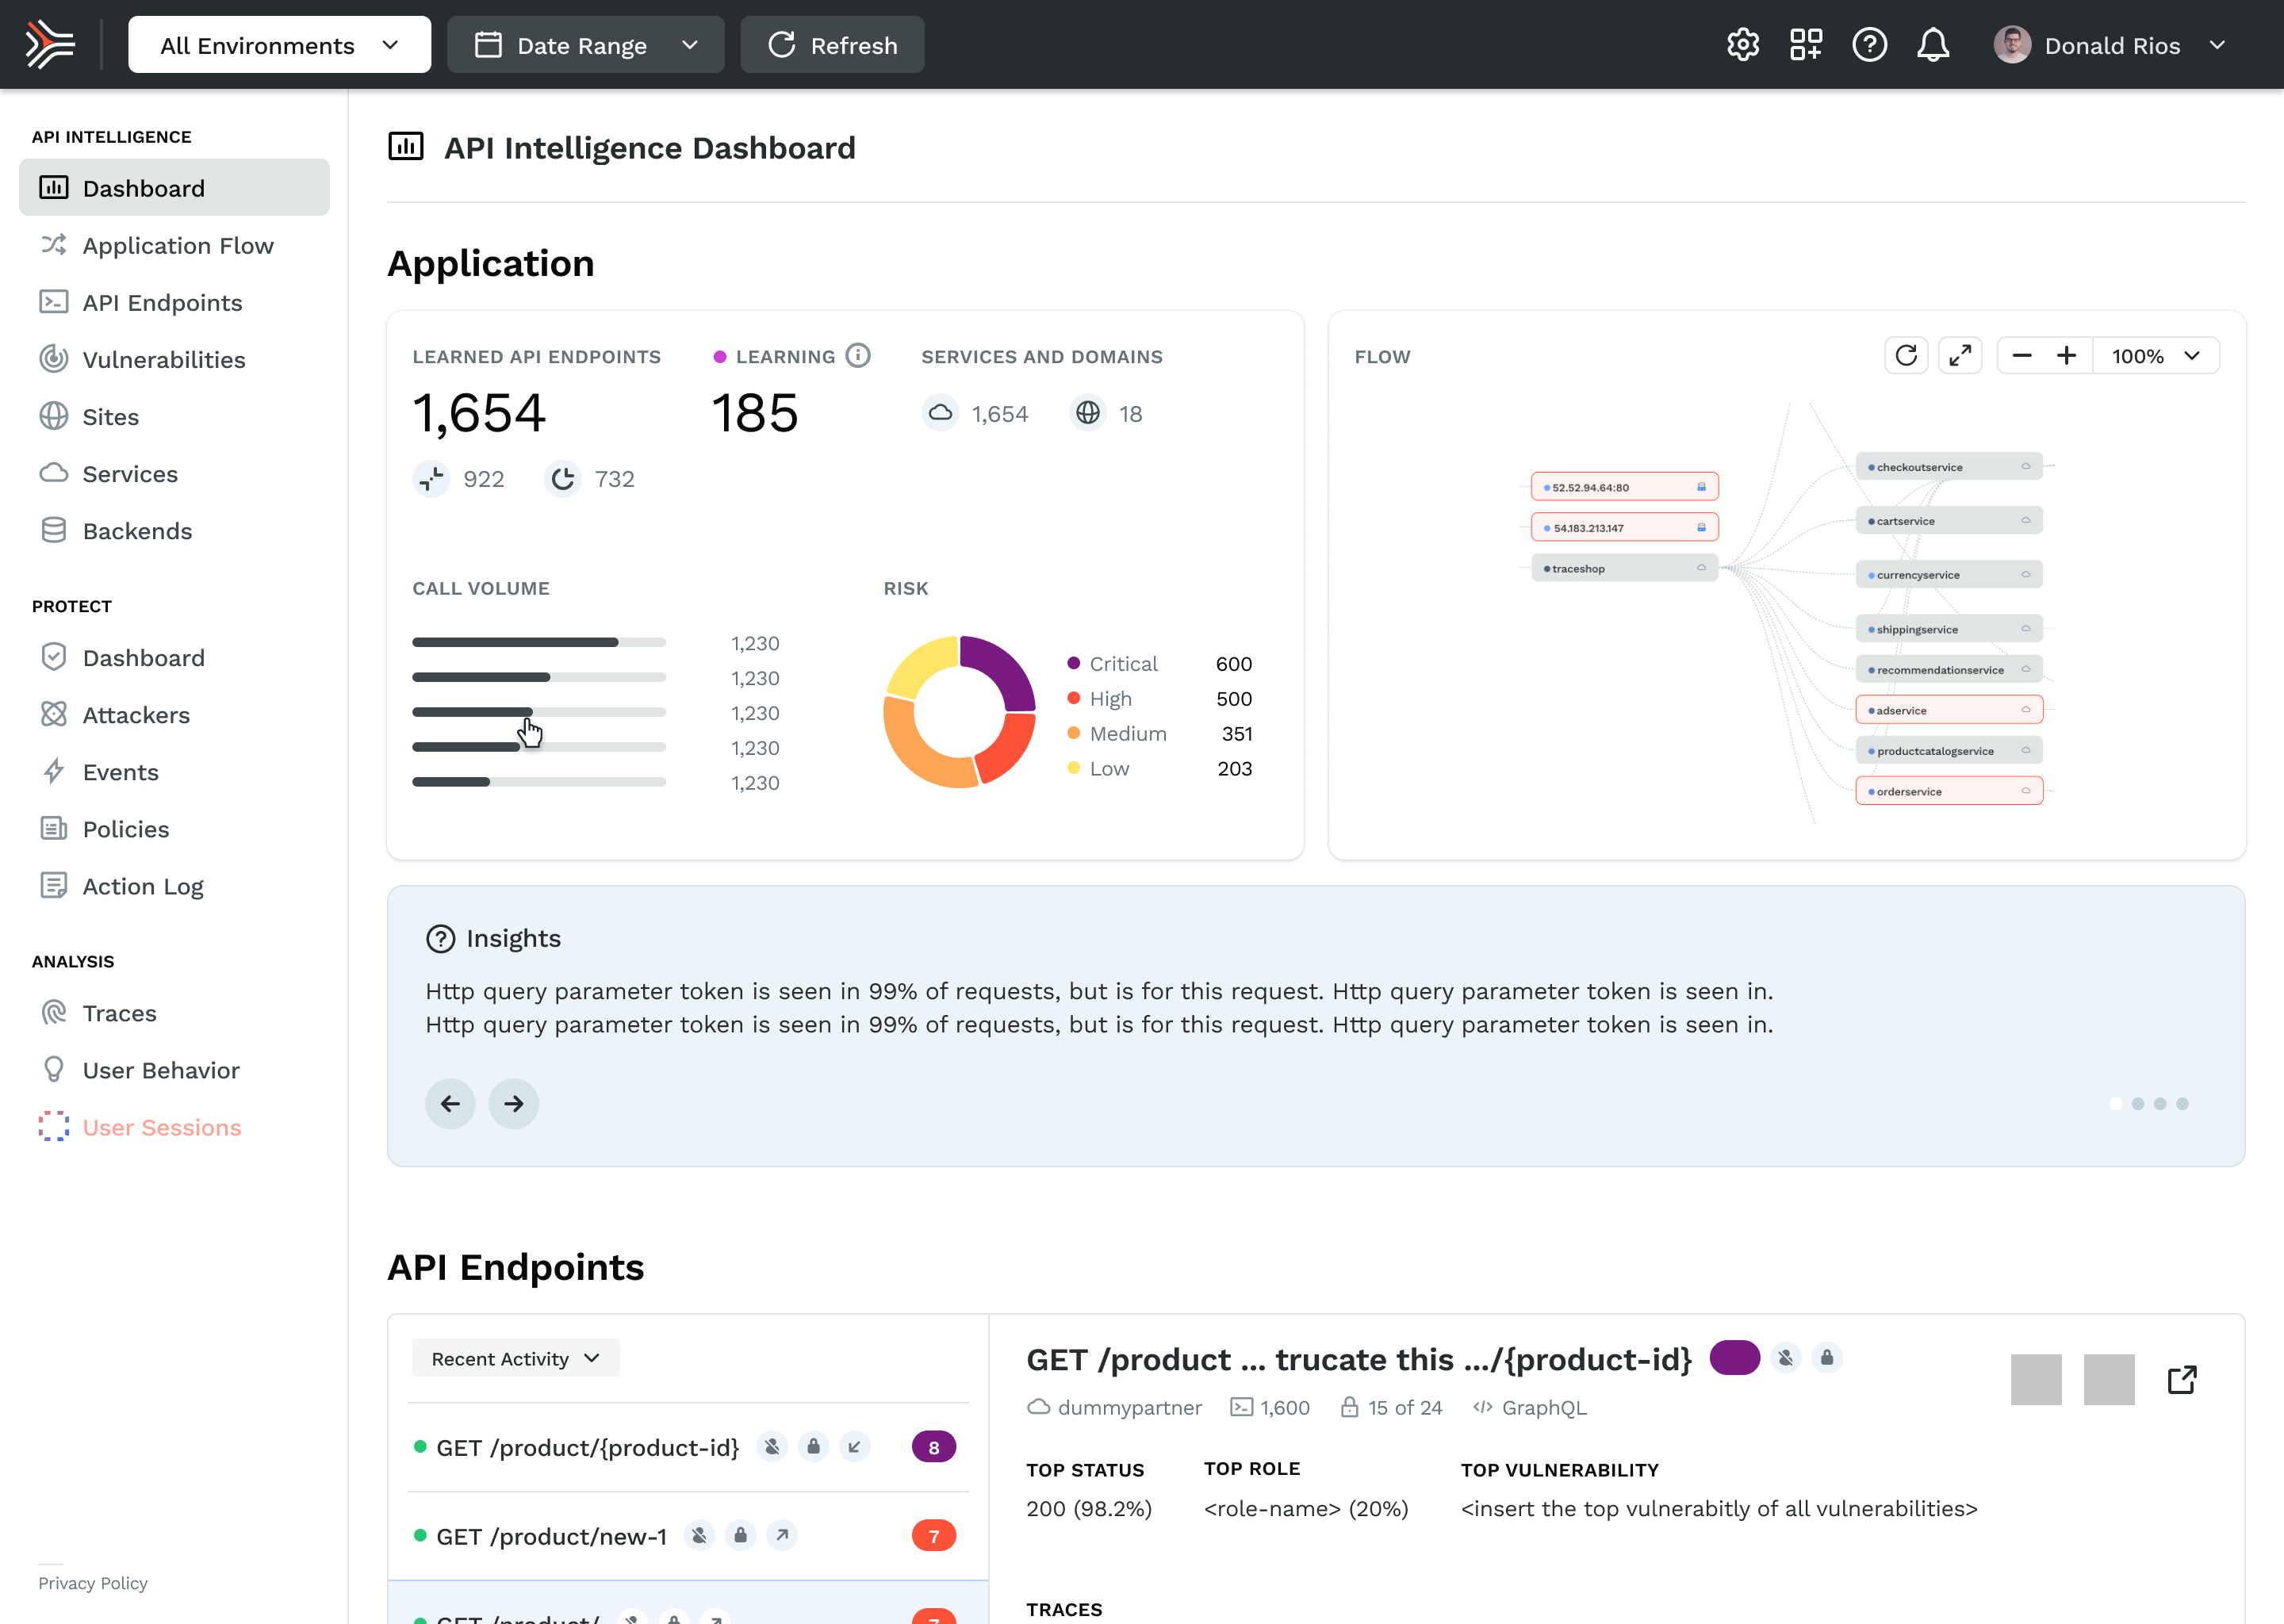Open settings gear in top bar
Screen dimensions: 2284x1624
(1742, 45)
